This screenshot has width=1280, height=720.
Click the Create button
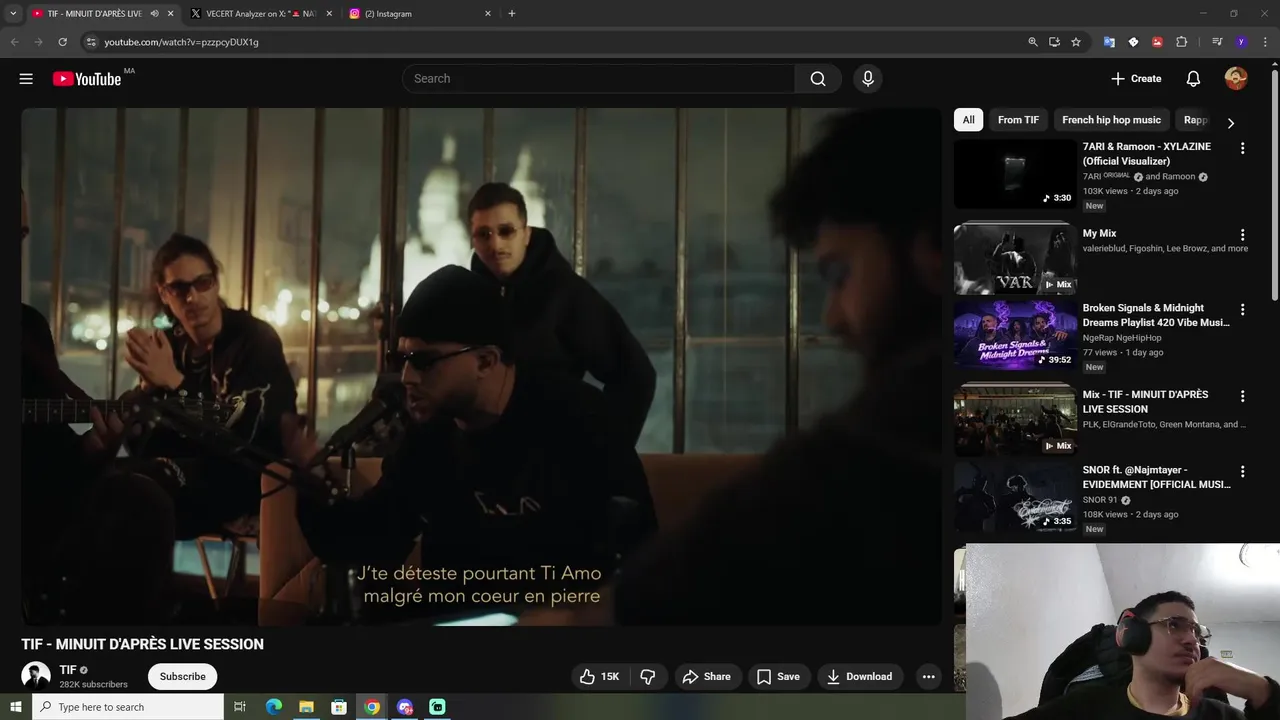click(x=1136, y=79)
